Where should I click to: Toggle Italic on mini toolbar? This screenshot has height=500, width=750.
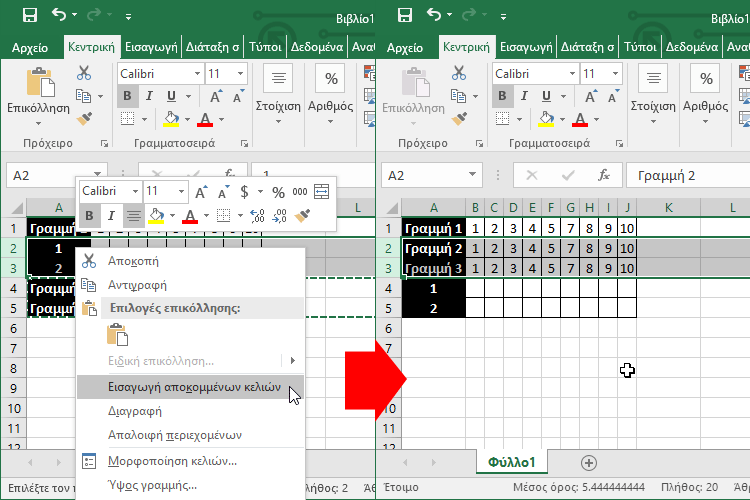(x=111, y=216)
